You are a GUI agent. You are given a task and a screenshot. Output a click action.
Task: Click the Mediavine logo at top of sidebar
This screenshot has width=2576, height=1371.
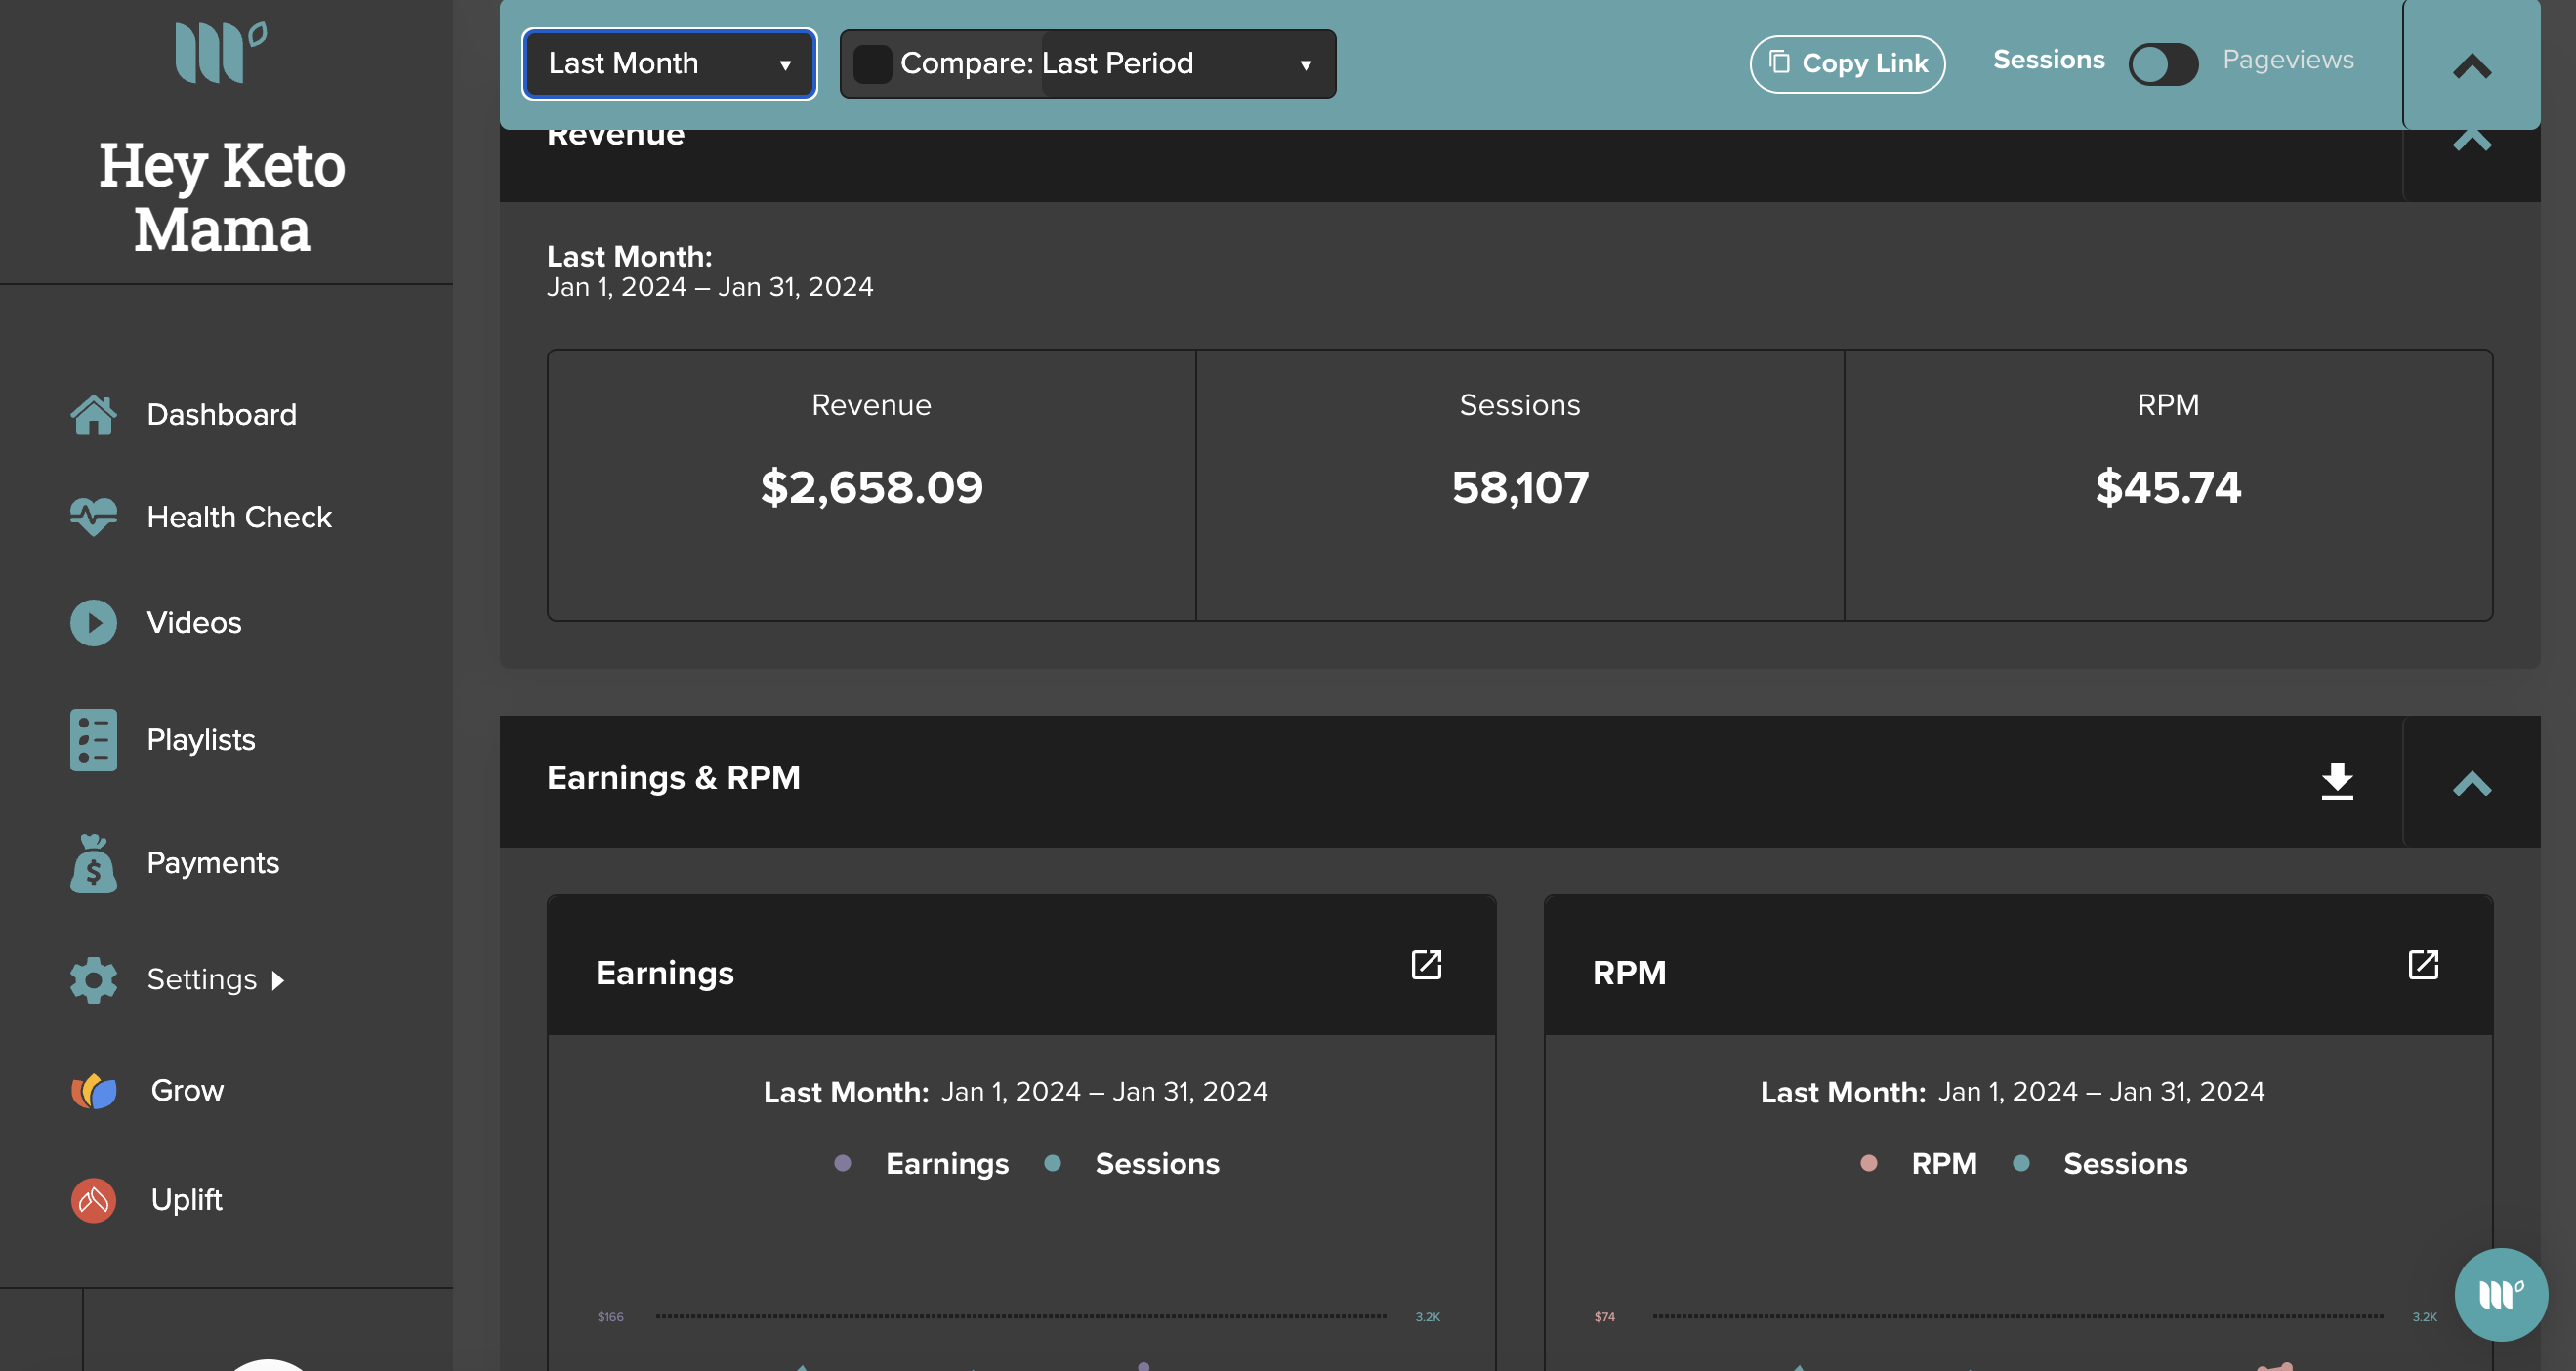pyautogui.click(x=221, y=52)
